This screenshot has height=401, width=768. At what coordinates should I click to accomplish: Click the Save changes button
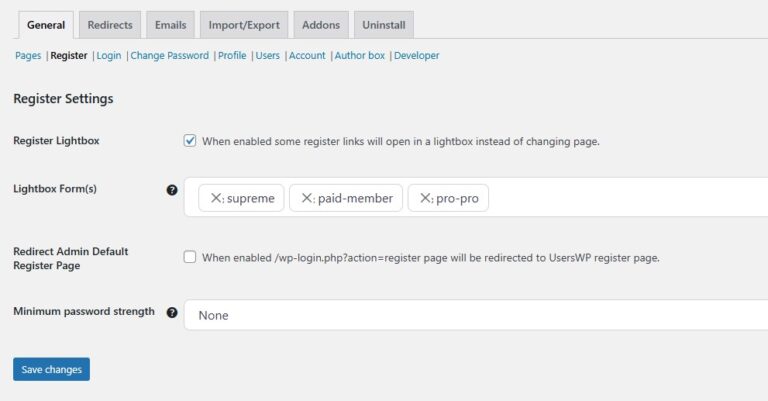pos(51,369)
